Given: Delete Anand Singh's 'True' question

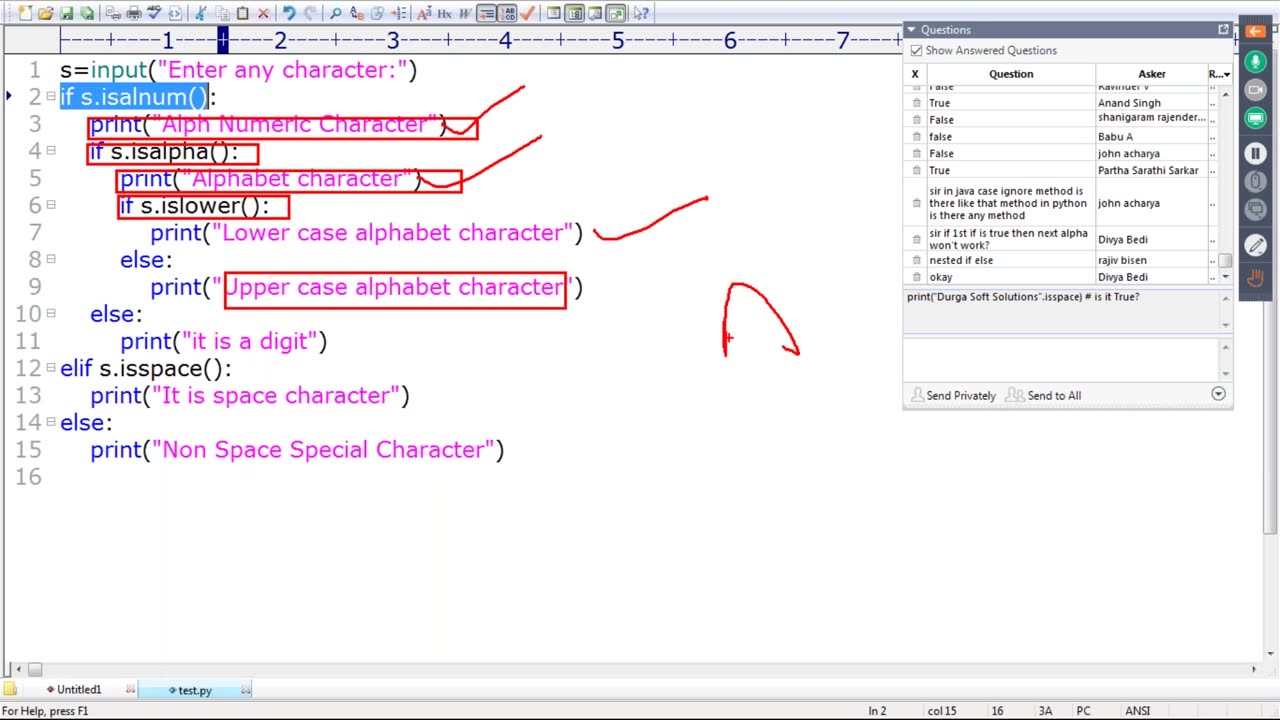Looking at the screenshot, I should click(x=916, y=103).
